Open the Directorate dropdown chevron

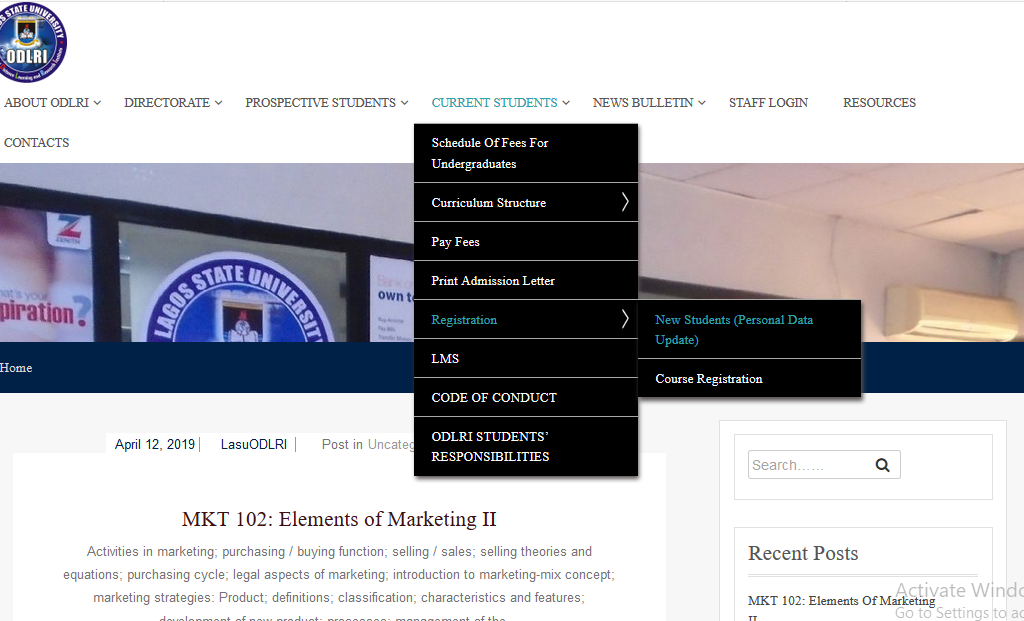click(x=218, y=103)
